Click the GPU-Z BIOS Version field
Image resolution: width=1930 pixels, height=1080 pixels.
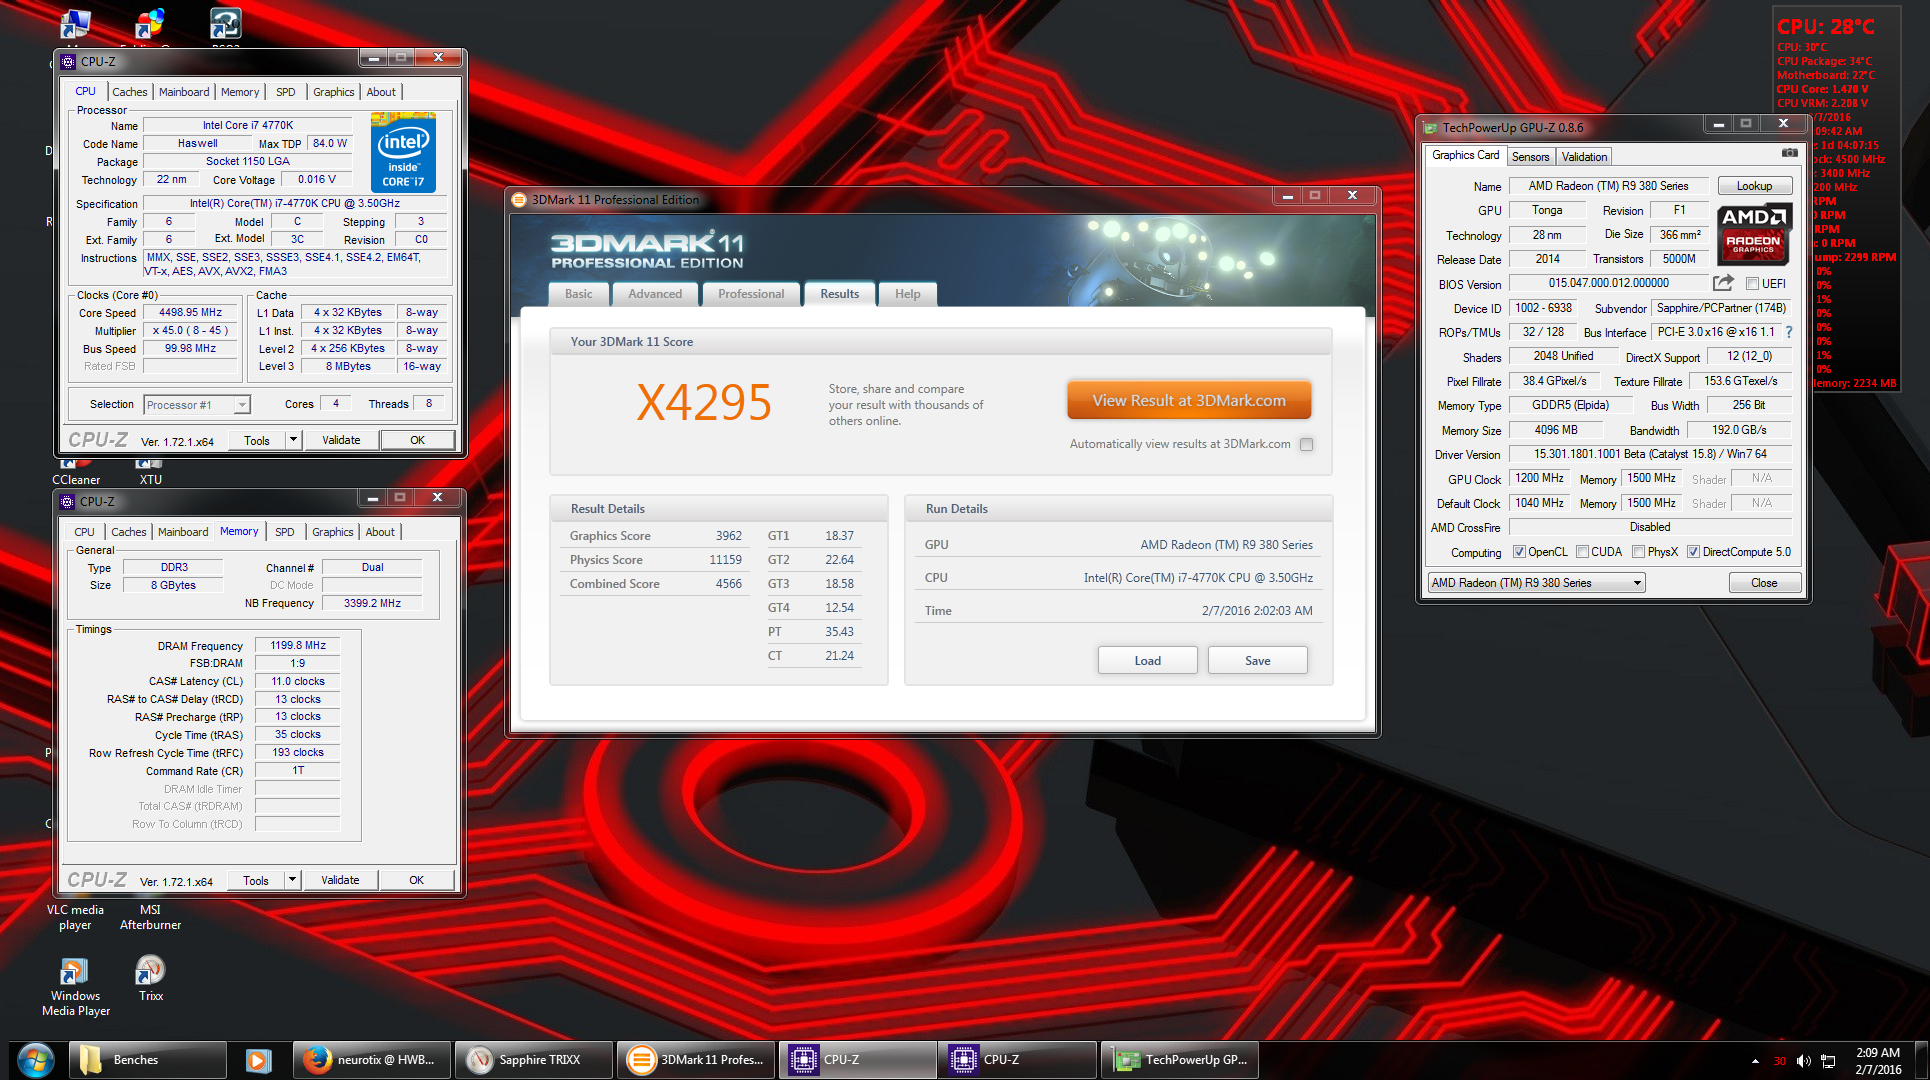(x=1608, y=283)
